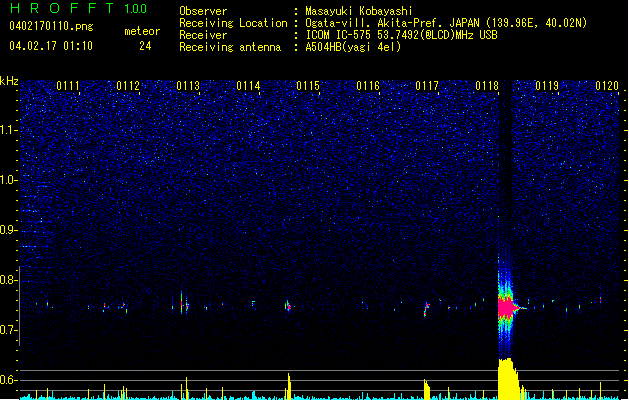Viewport: 629px width, 400px height.
Task: Click the 0.6 kHz axis tick label
Action: [x=8, y=380]
